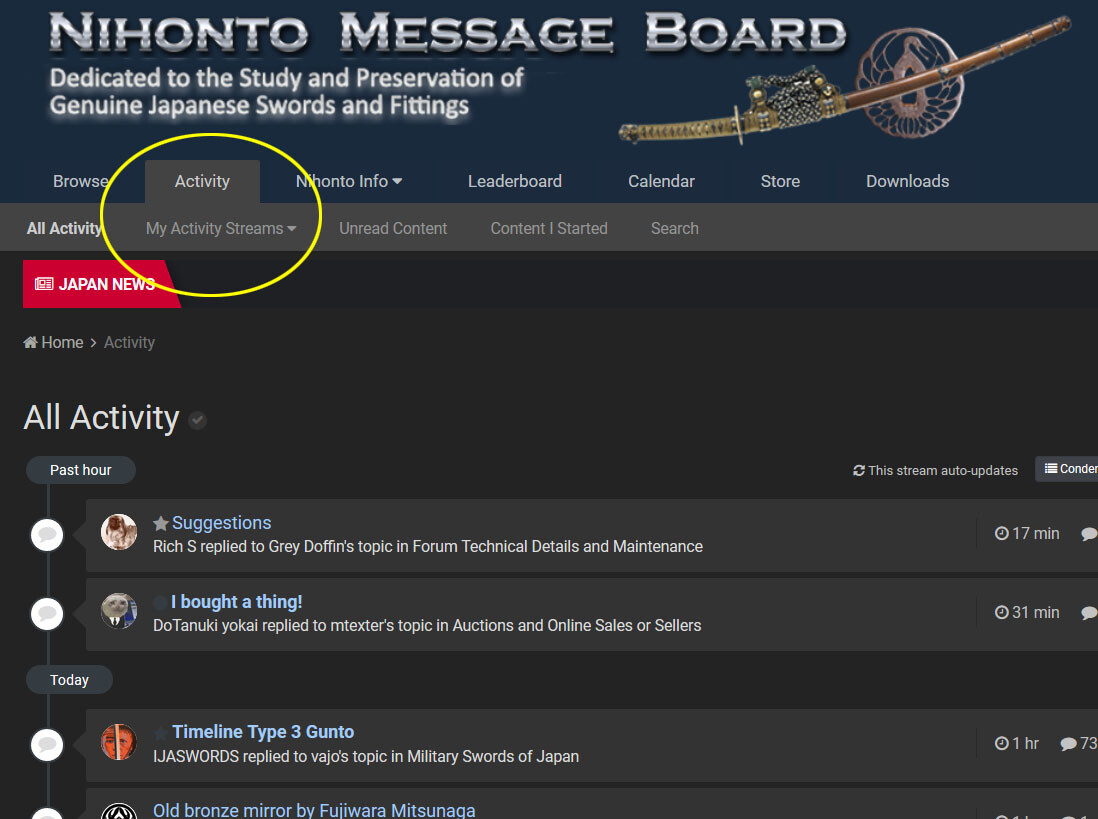Click the 31 min timestamp

coord(1036,612)
